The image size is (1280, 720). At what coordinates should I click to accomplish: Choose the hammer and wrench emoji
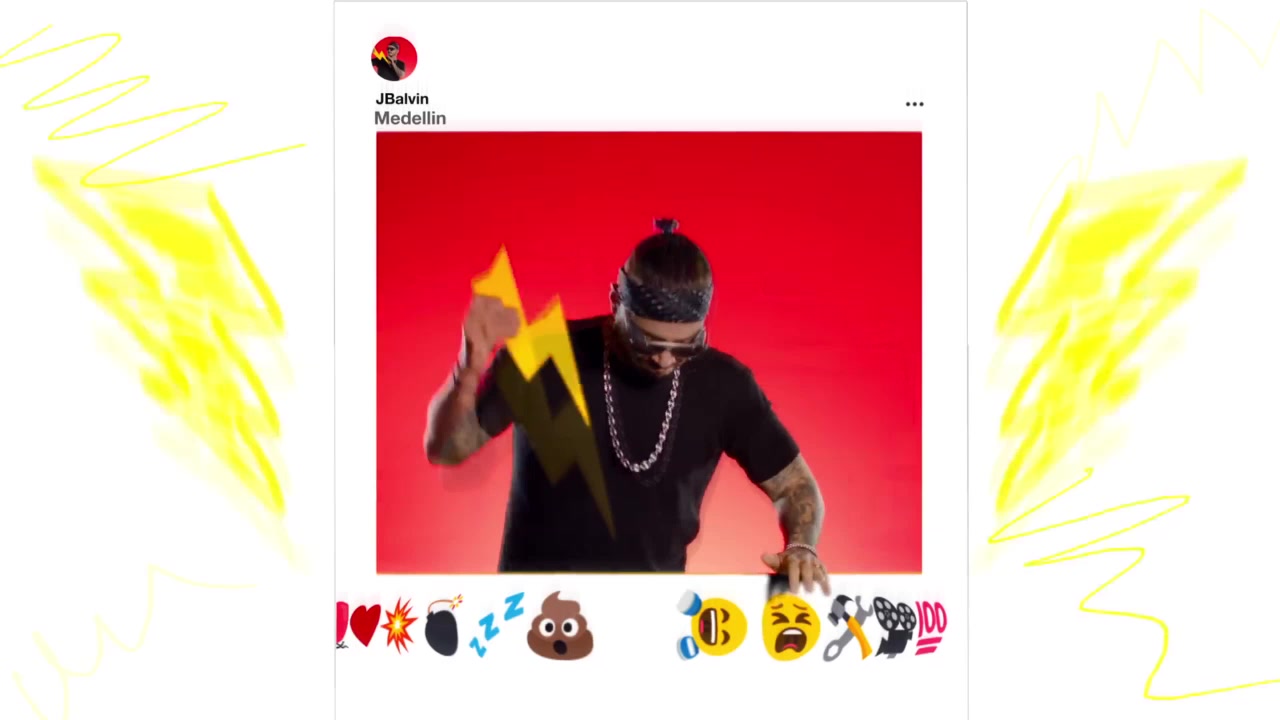(848, 628)
